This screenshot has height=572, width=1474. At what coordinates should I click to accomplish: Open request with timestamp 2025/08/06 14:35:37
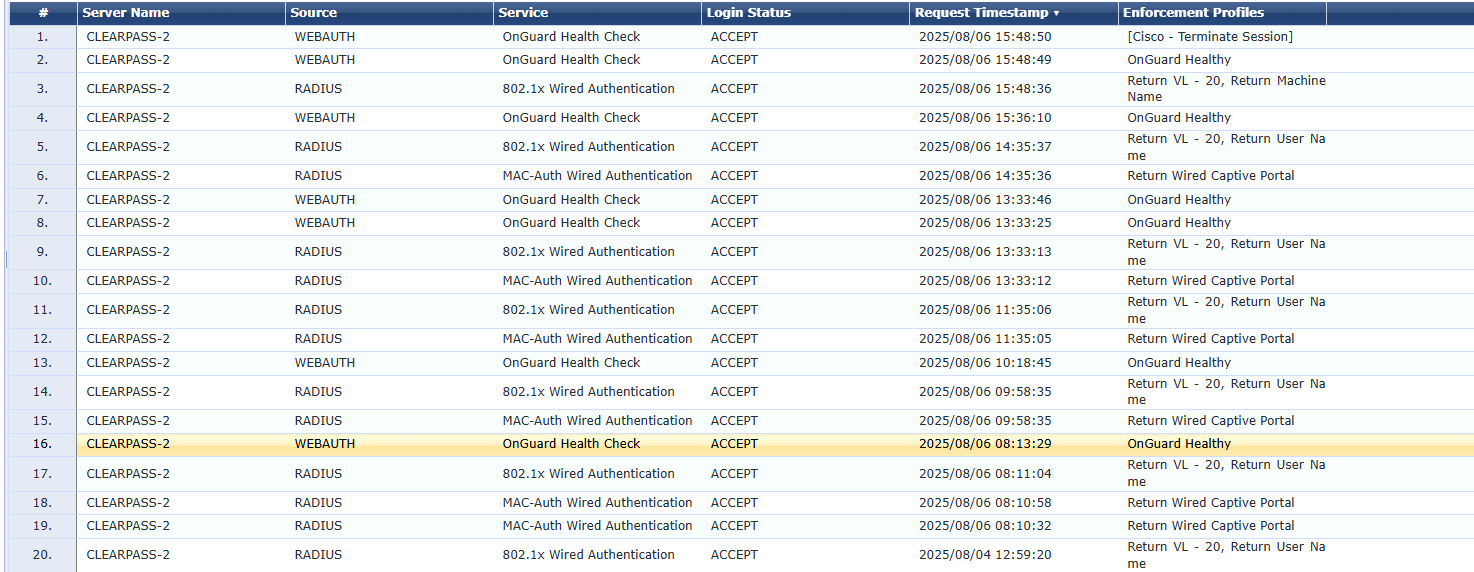(x=985, y=147)
